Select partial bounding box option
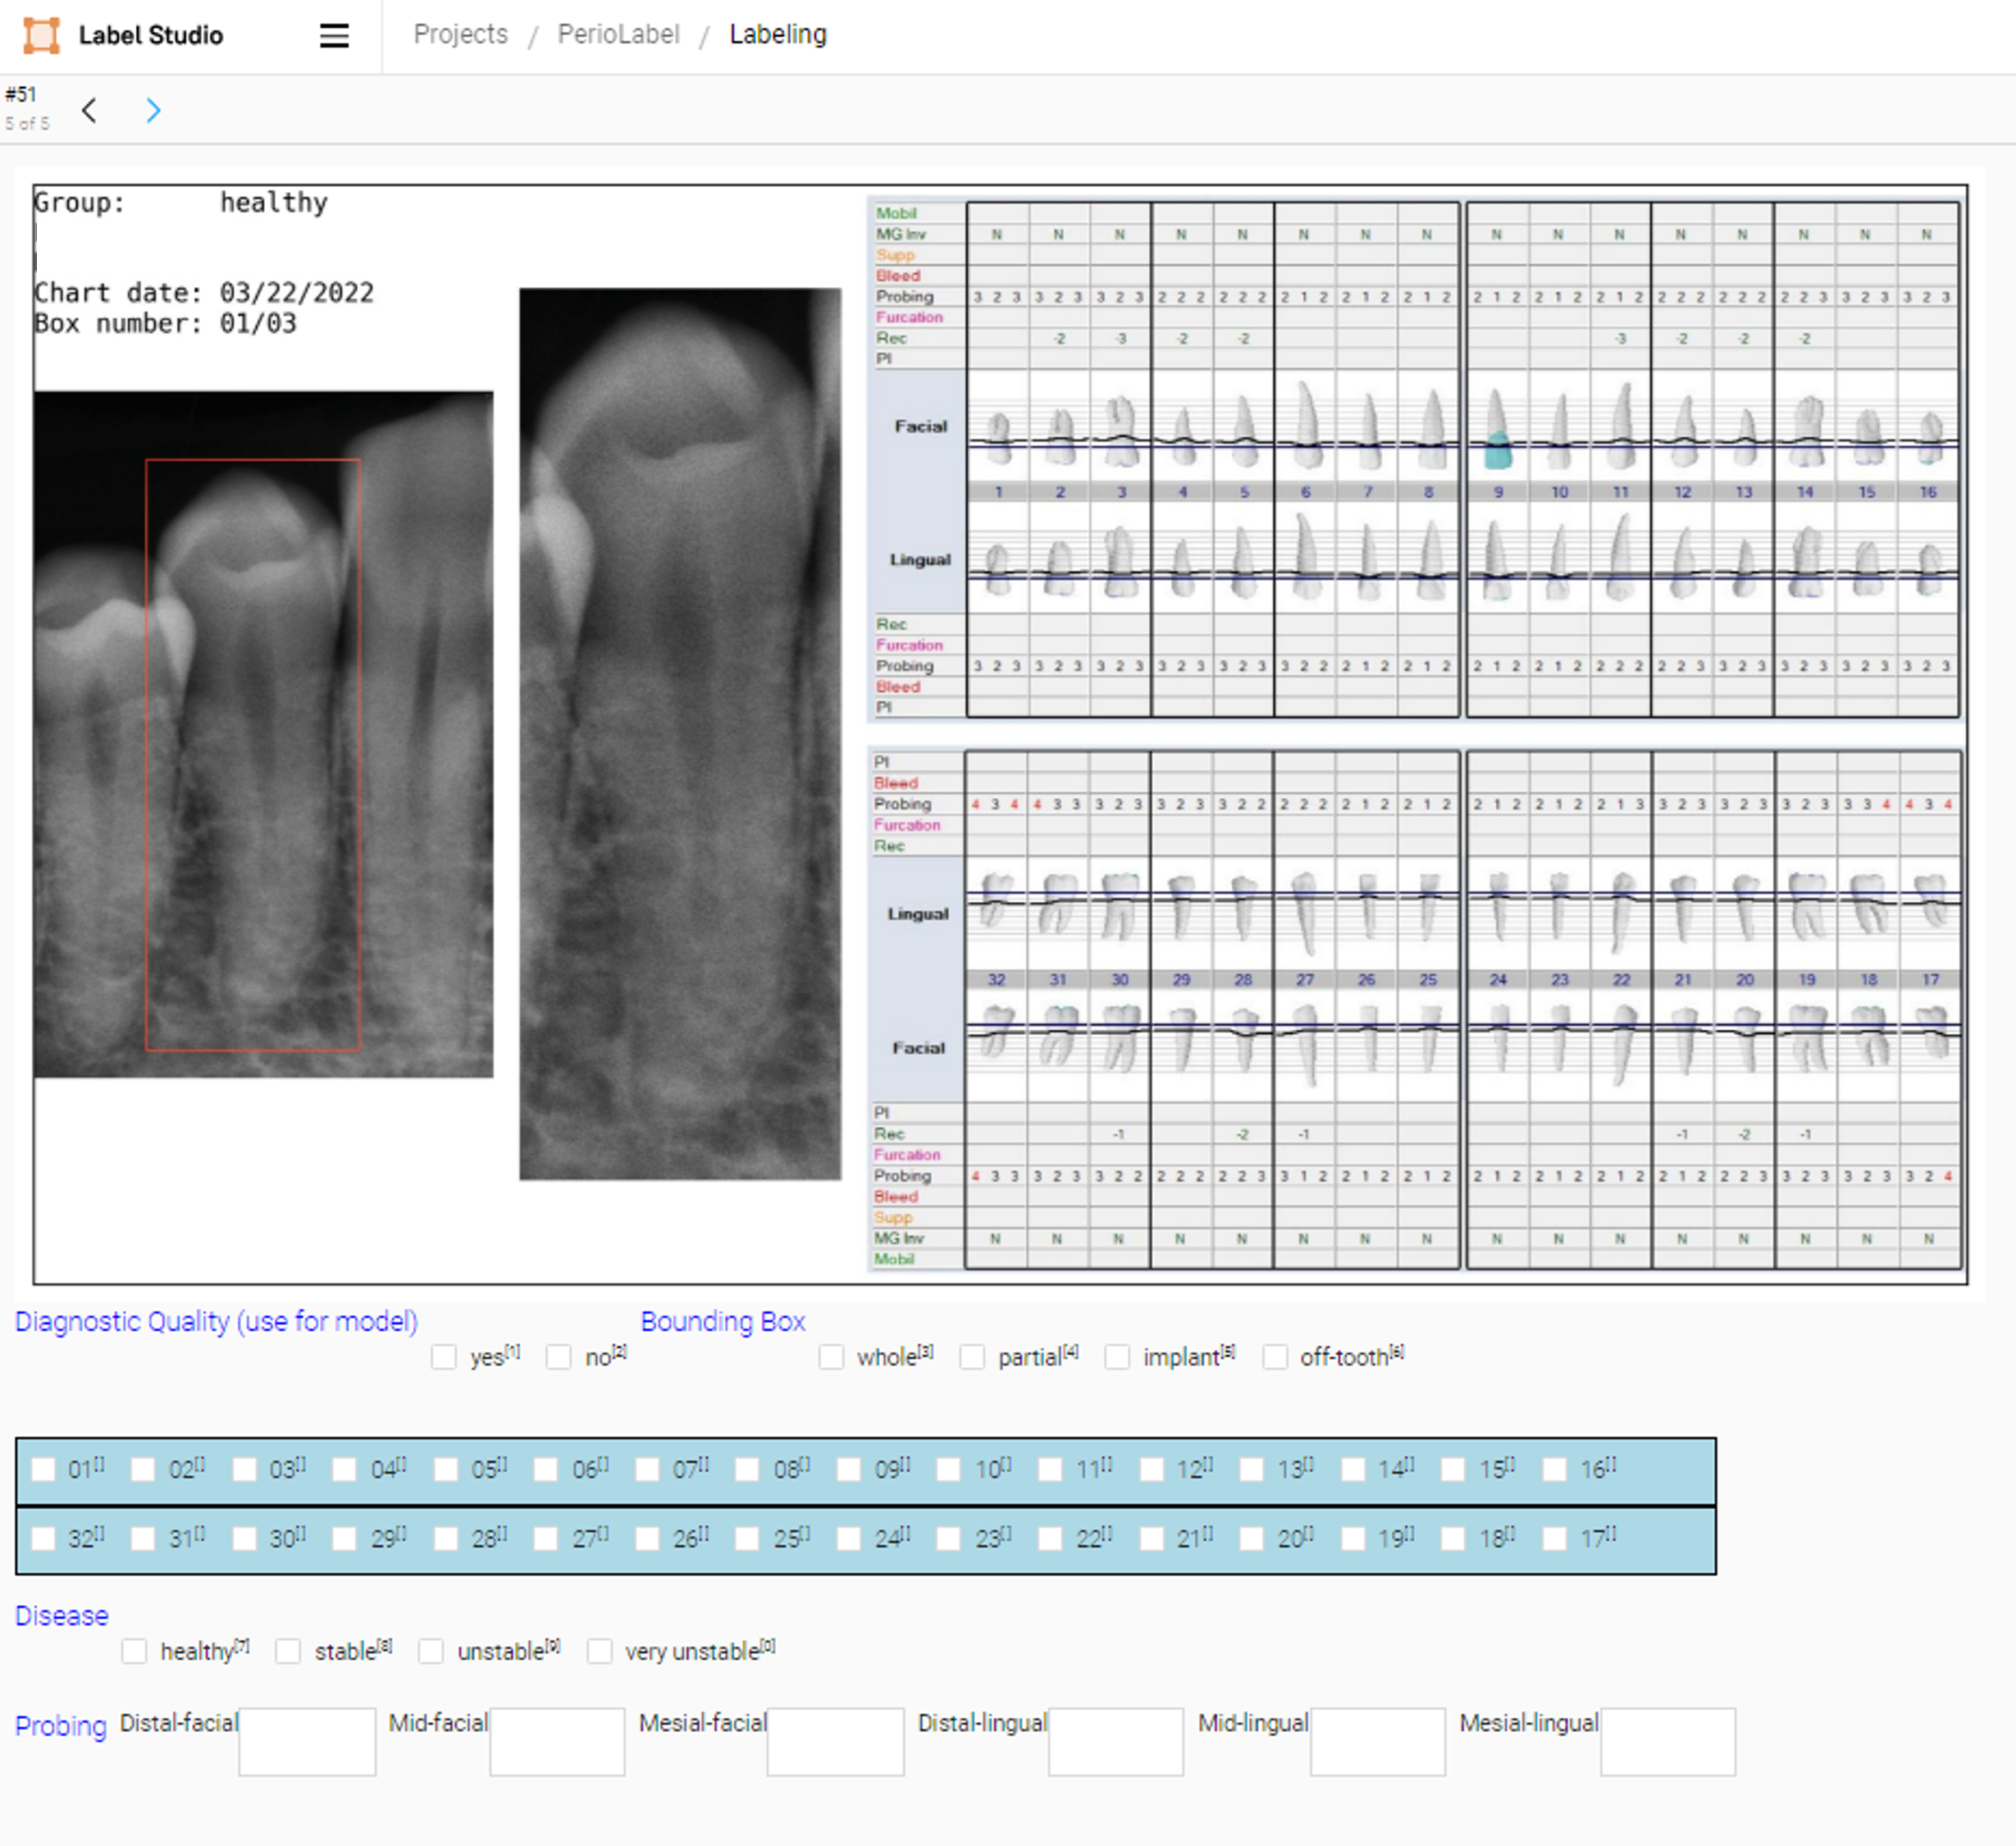This screenshot has height=1846, width=2016. tap(972, 1357)
